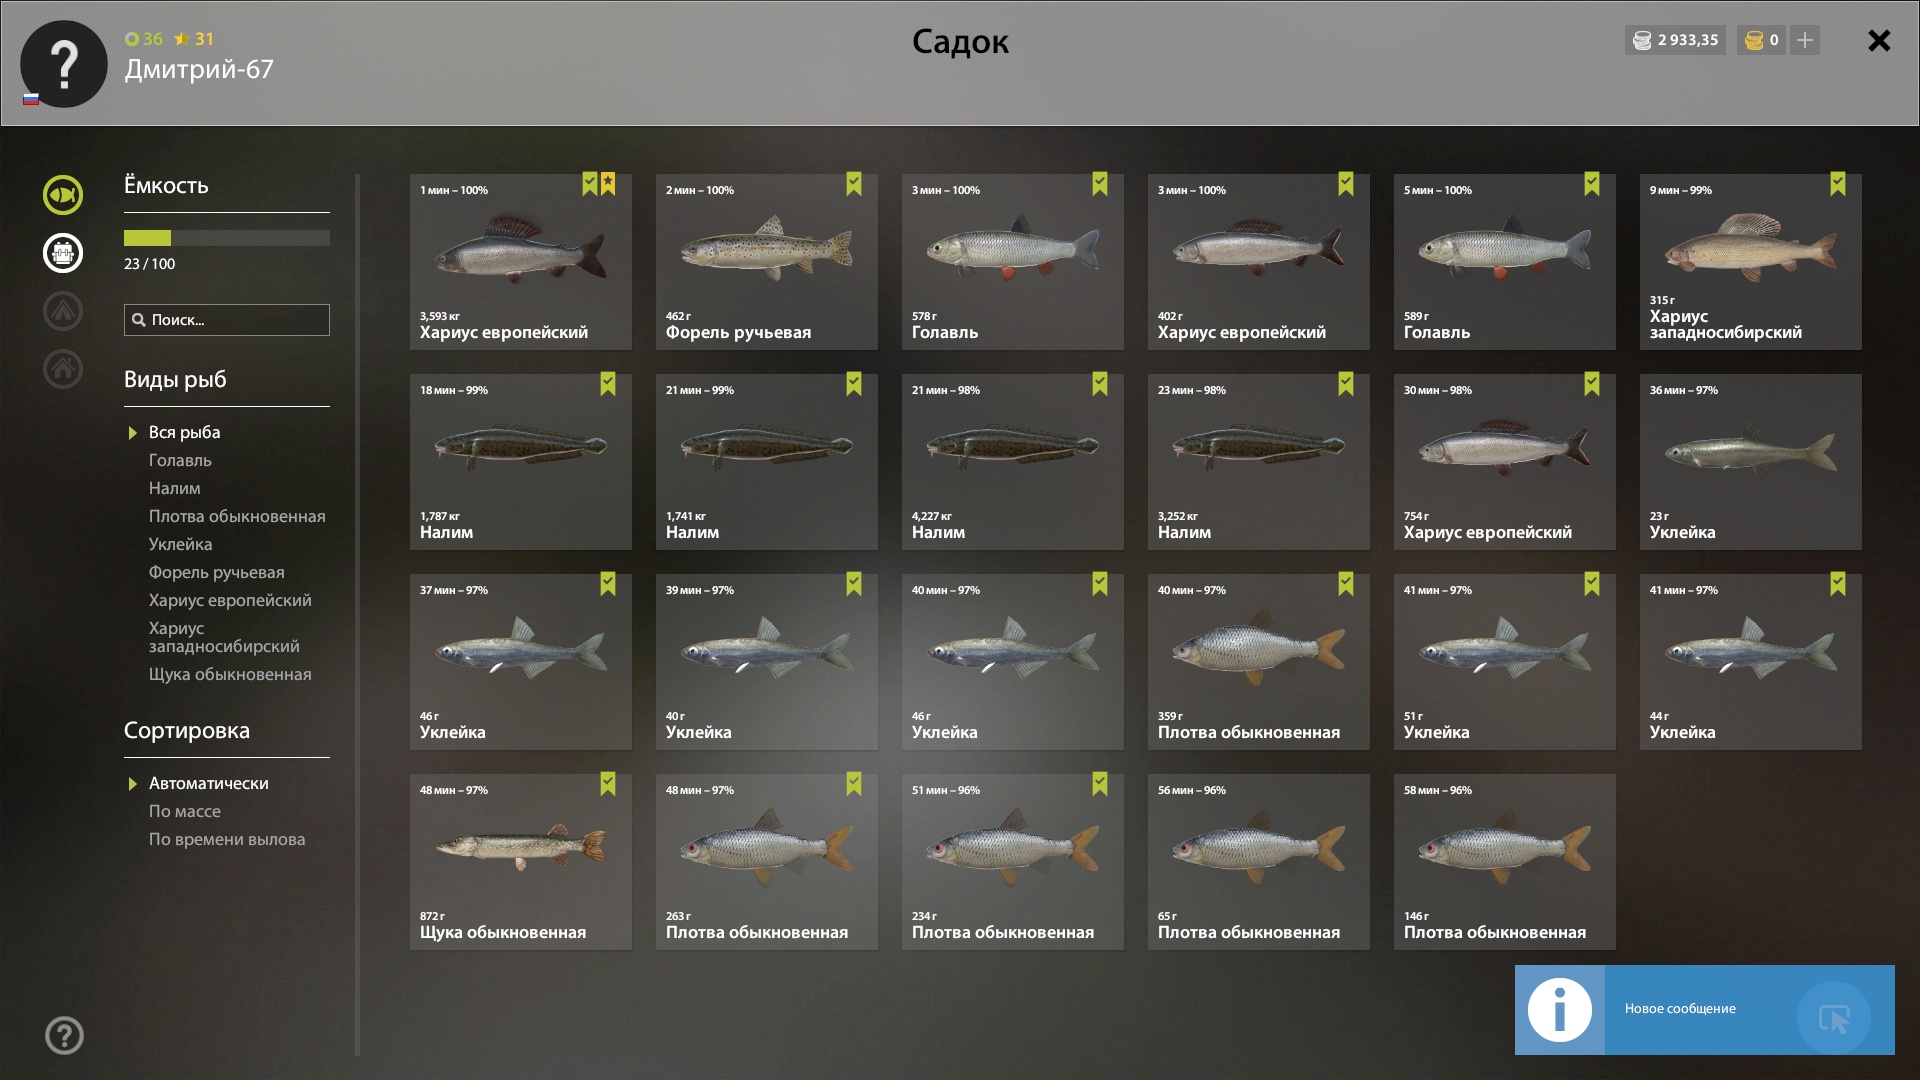Select the second sidebar basket icon
The height and width of the screenshot is (1080, 1920).
pos(63,253)
